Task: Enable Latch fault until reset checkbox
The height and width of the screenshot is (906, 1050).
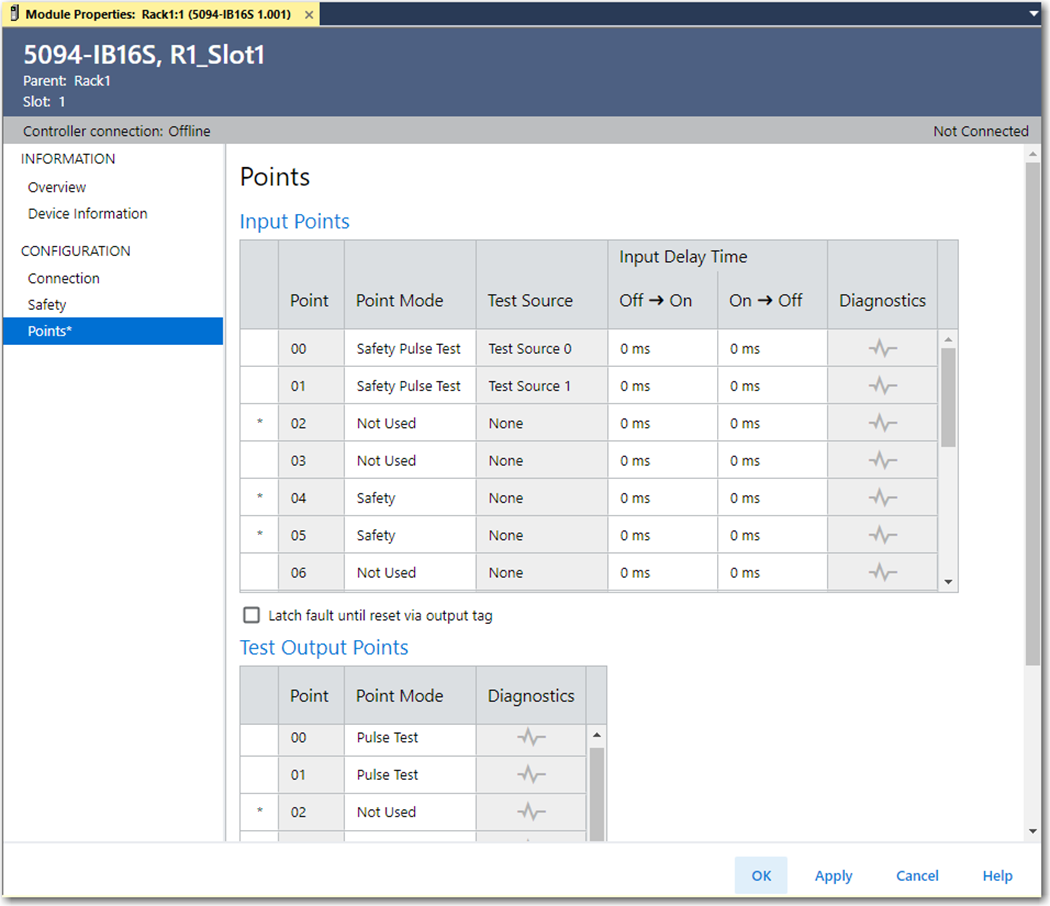Action: click(x=251, y=616)
